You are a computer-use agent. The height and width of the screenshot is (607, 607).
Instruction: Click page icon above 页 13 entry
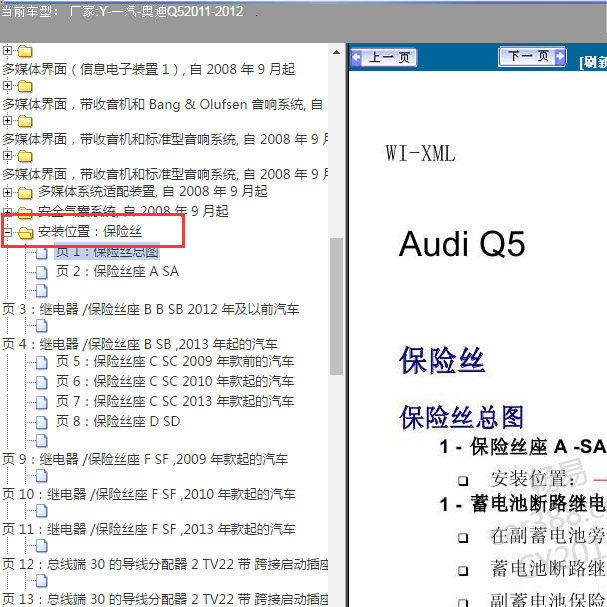(x=42, y=581)
